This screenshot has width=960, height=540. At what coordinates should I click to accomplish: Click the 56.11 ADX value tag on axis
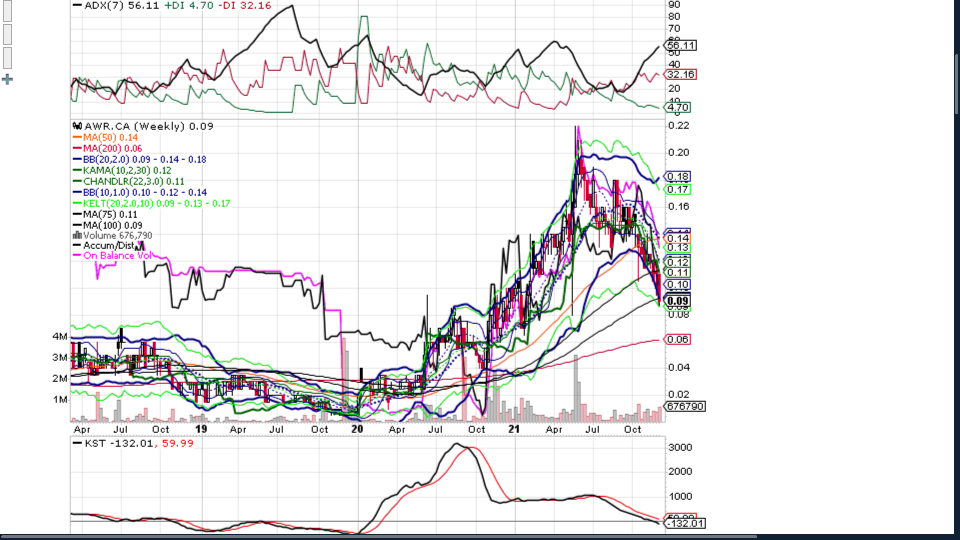point(681,46)
